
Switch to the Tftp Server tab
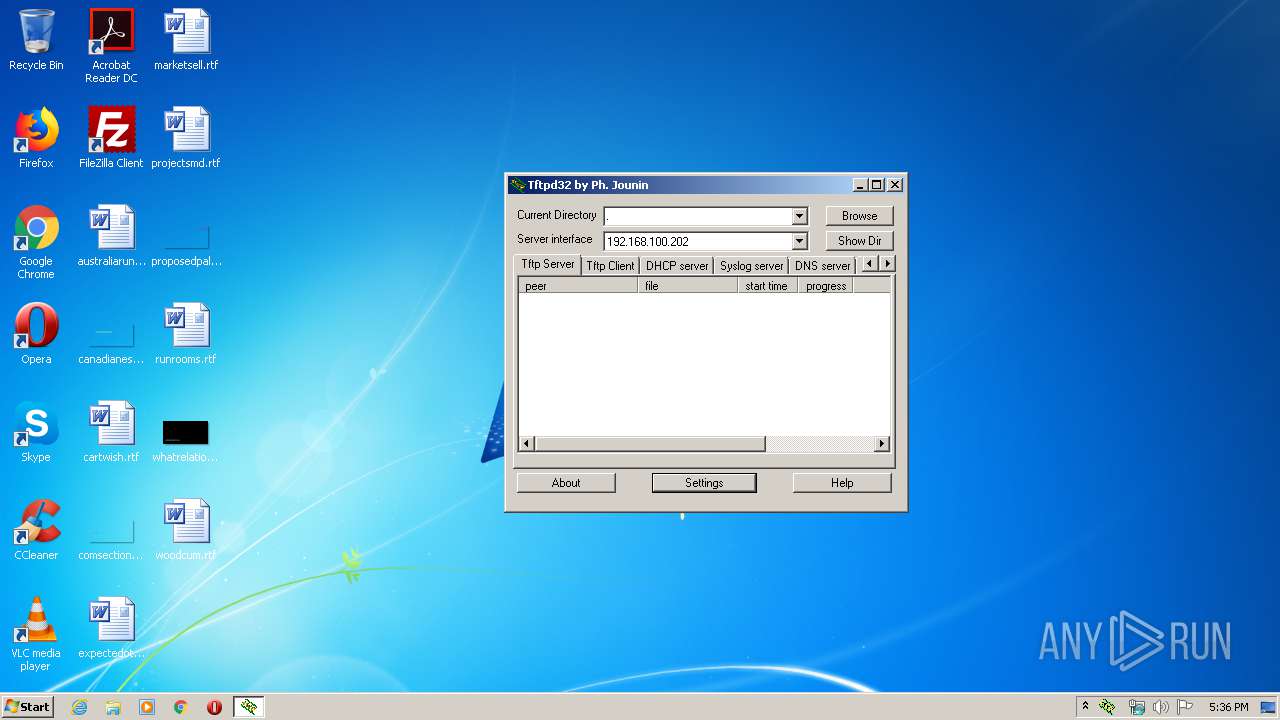[548, 264]
